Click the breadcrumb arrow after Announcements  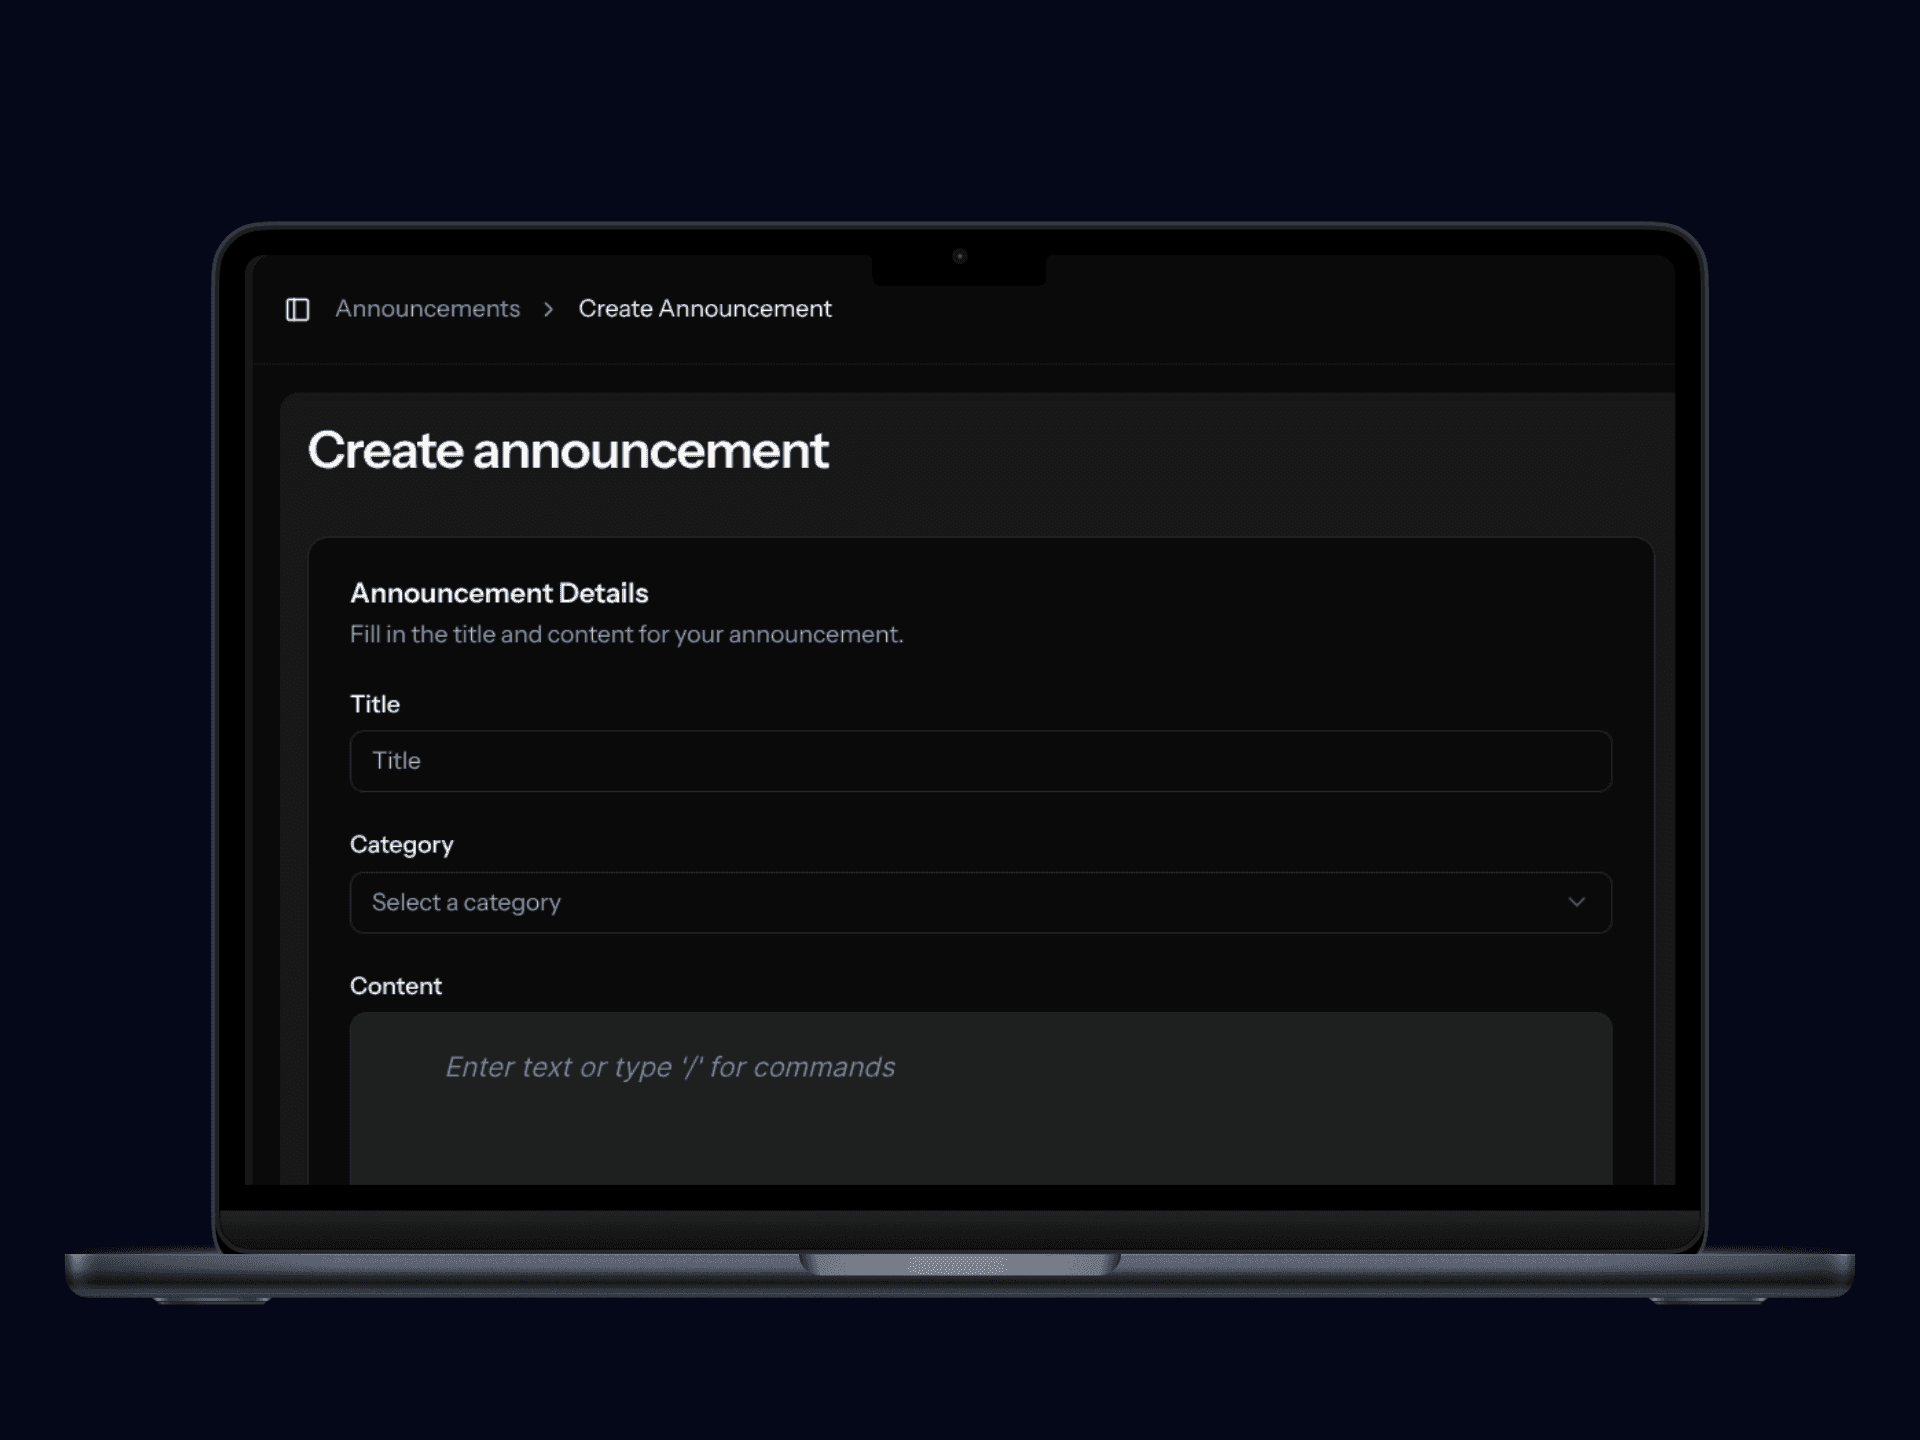pyautogui.click(x=548, y=310)
